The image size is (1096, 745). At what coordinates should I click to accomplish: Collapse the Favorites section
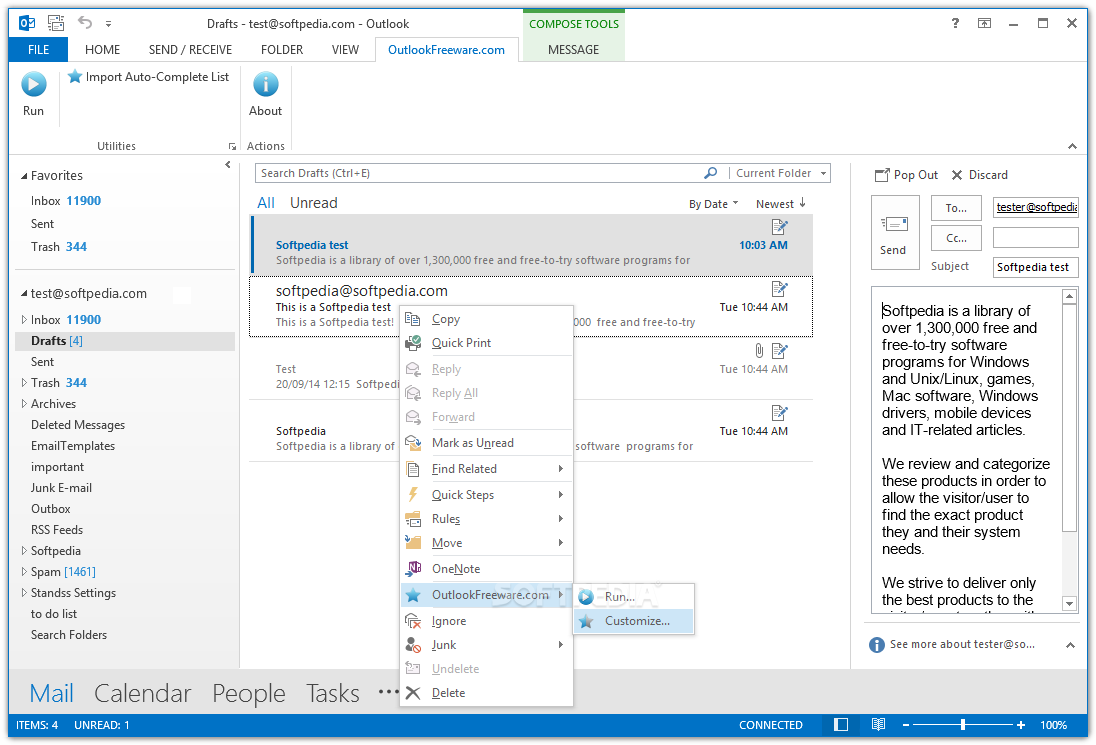point(24,176)
